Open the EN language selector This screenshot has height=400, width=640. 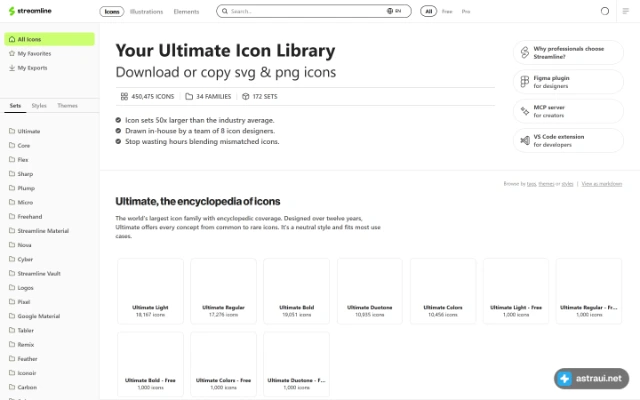coord(394,11)
